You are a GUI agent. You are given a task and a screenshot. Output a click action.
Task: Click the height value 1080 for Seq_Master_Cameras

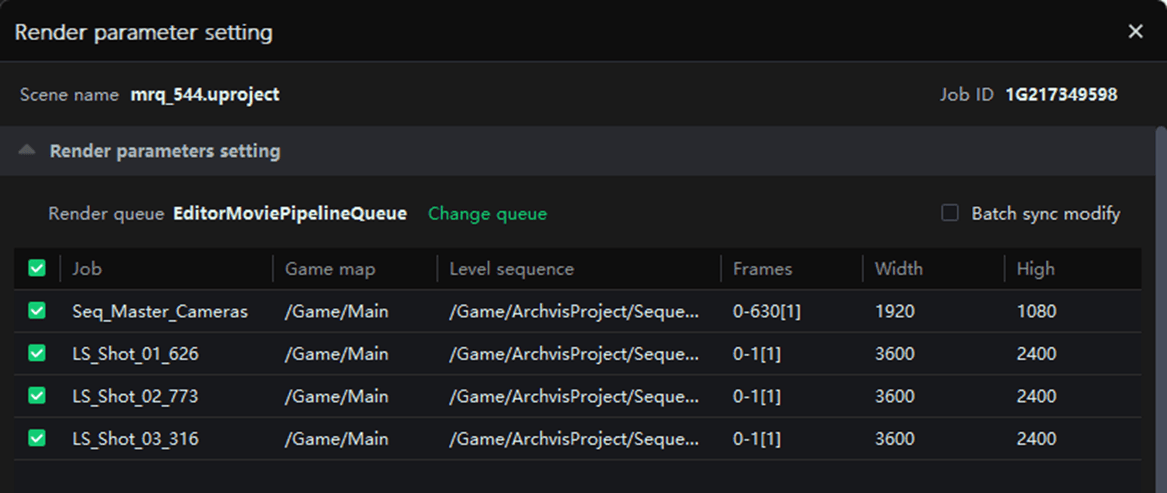pos(1036,312)
